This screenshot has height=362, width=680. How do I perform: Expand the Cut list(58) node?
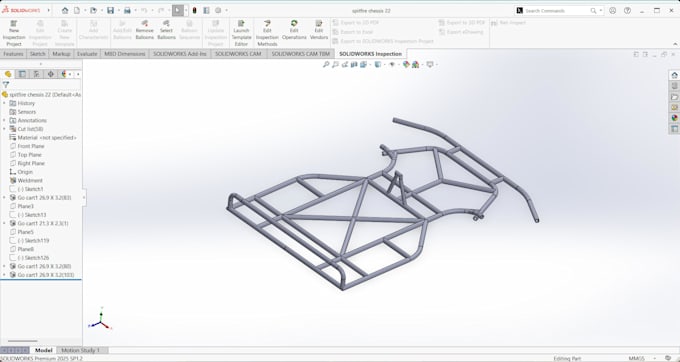coord(4,129)
